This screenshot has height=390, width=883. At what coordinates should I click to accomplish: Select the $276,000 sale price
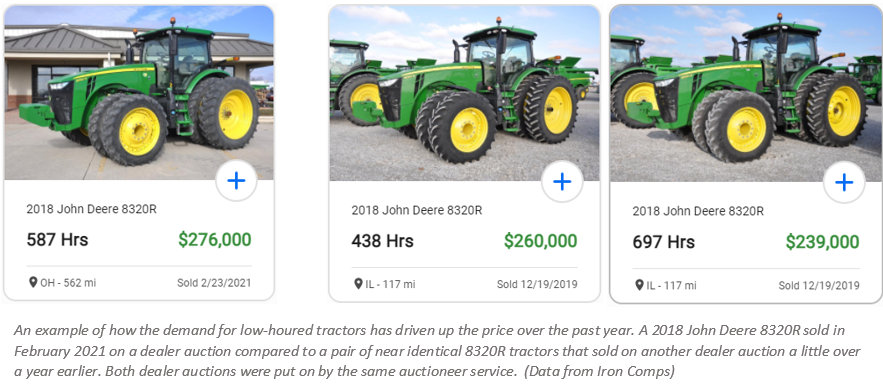tap(215, 240)
